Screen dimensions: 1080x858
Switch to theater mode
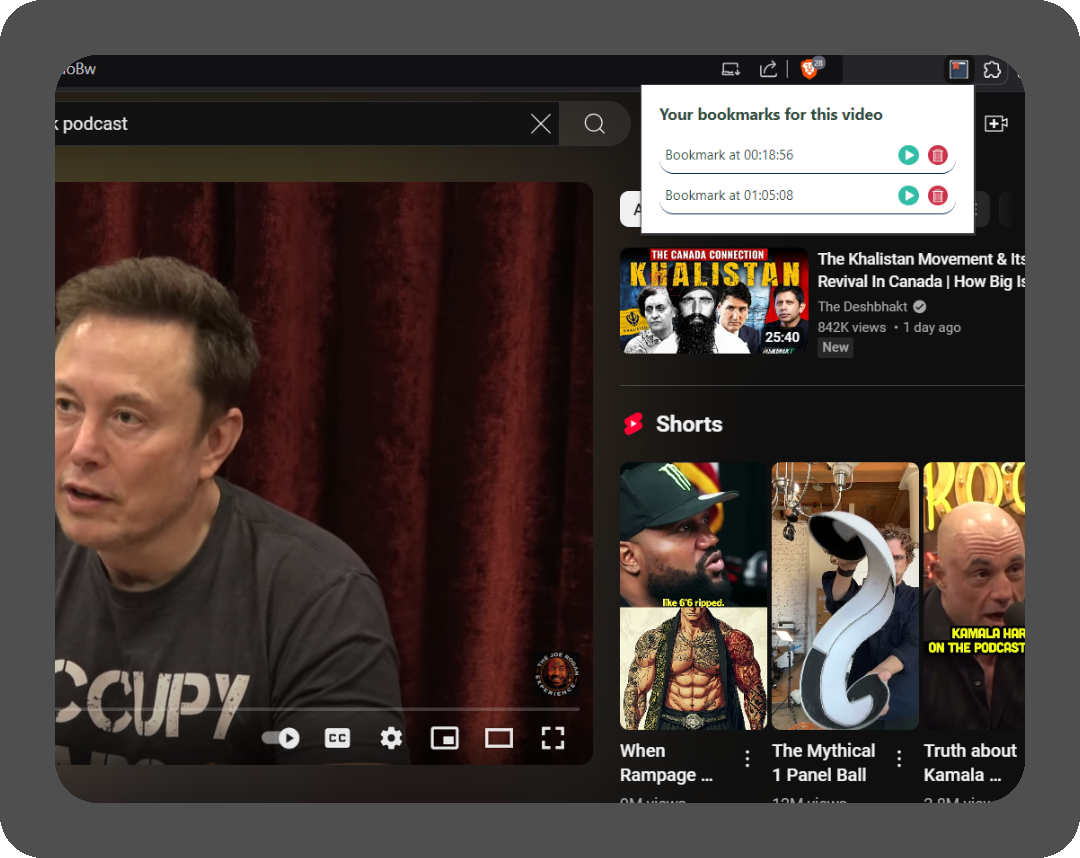coord(498,738)
